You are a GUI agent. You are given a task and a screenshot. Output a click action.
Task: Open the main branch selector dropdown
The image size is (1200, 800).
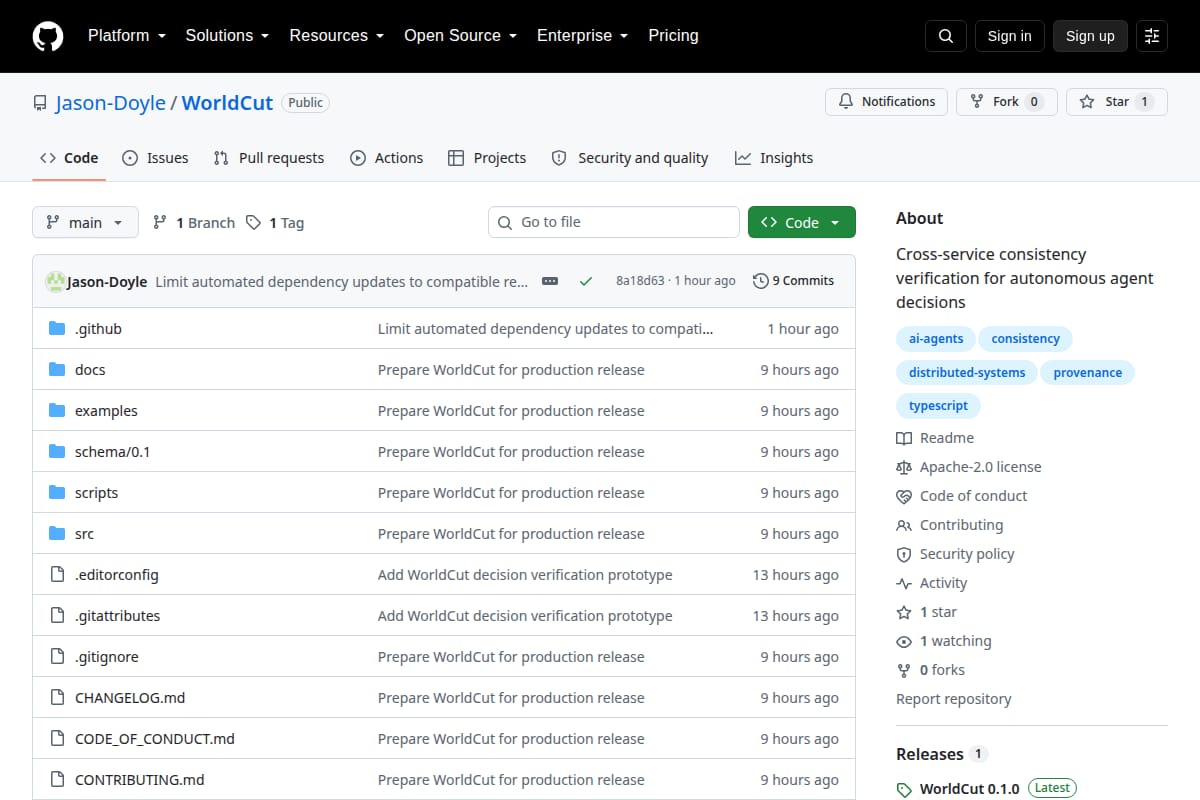[x=85, y=222]
